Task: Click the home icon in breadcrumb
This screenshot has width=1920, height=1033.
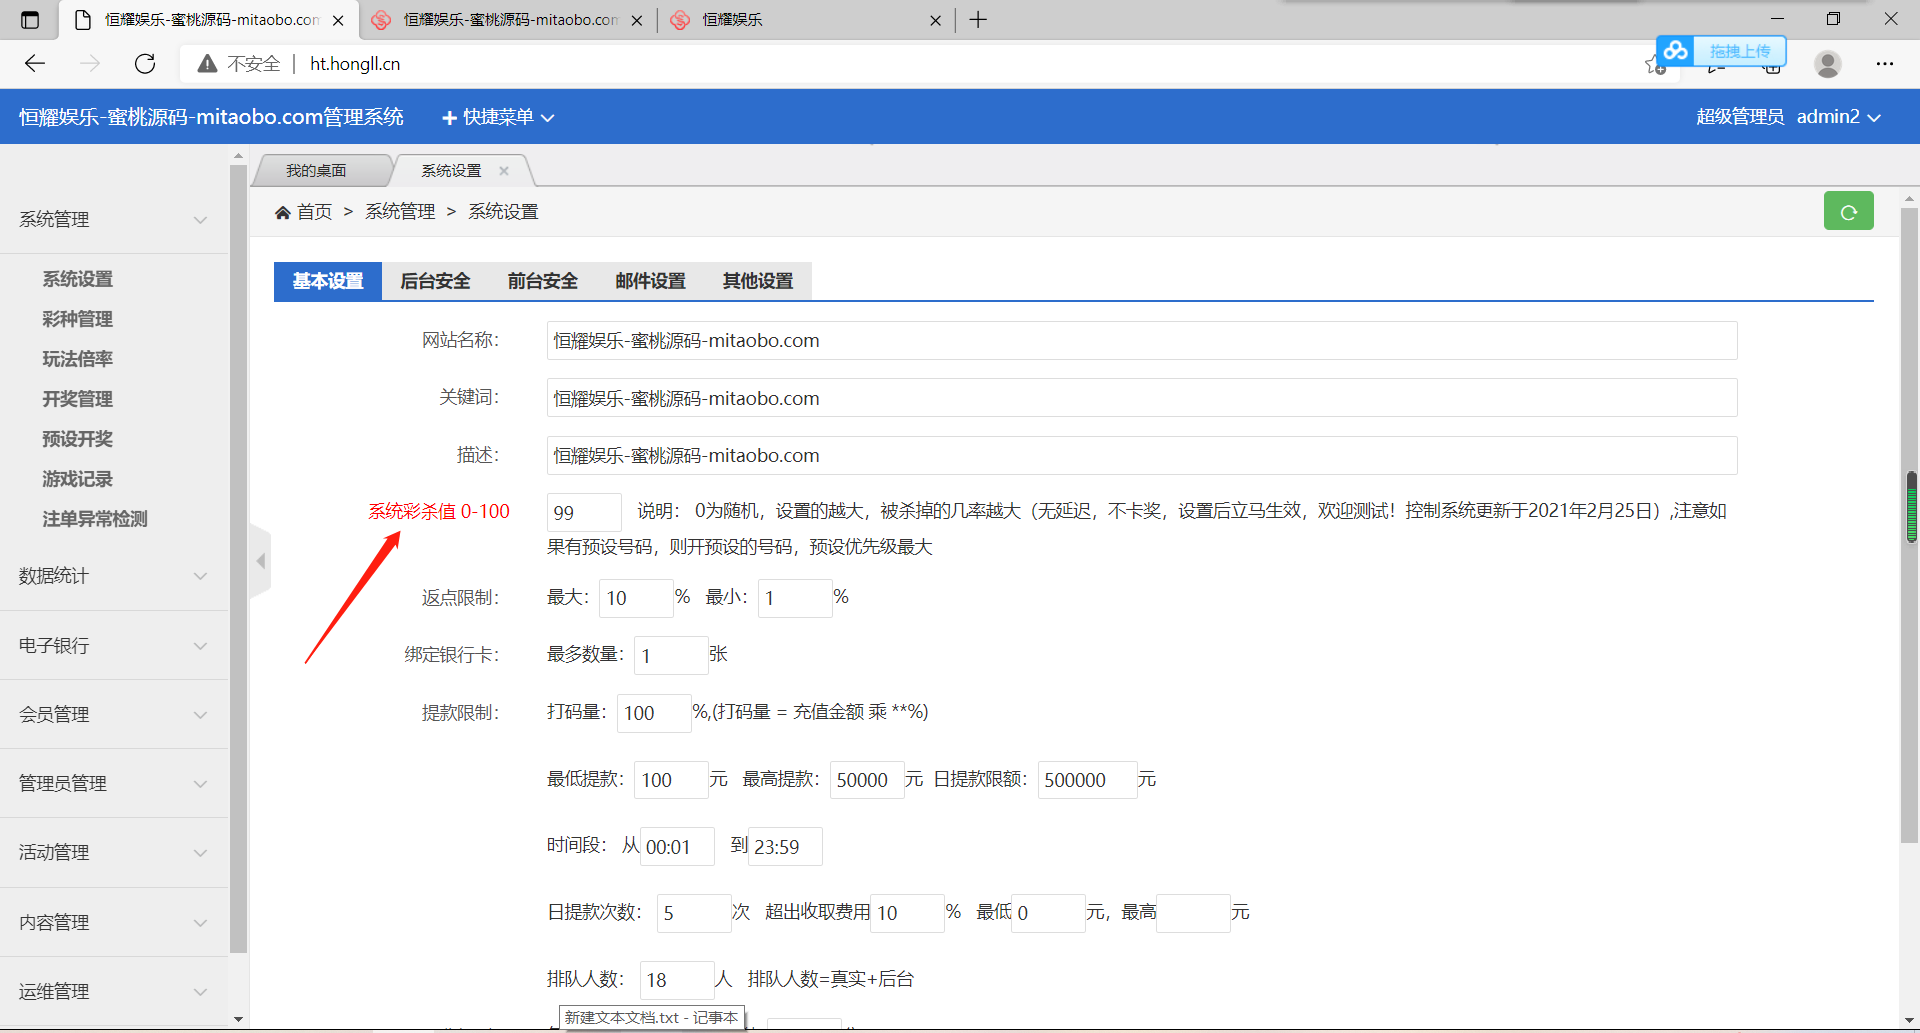Action: (x=283, y=212)
